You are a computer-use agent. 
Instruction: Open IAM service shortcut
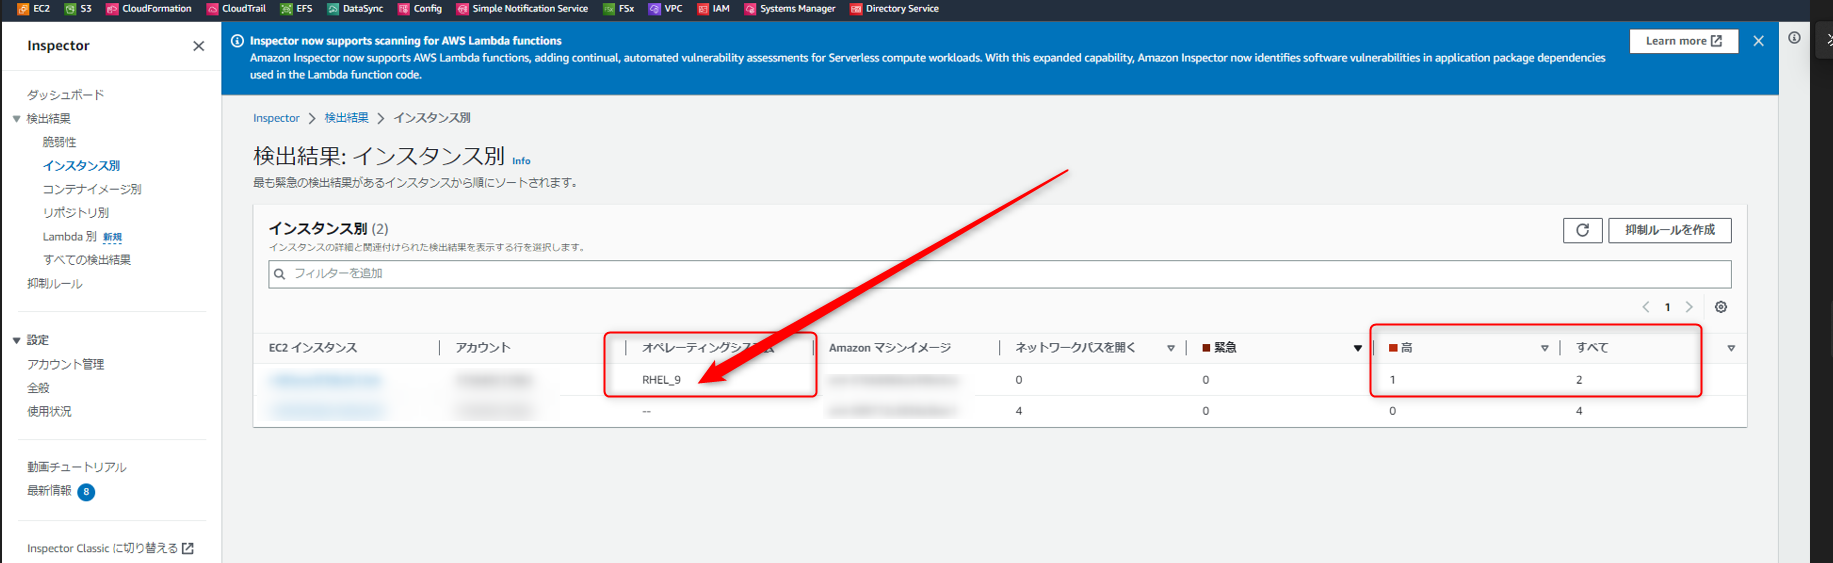point(713,9)
